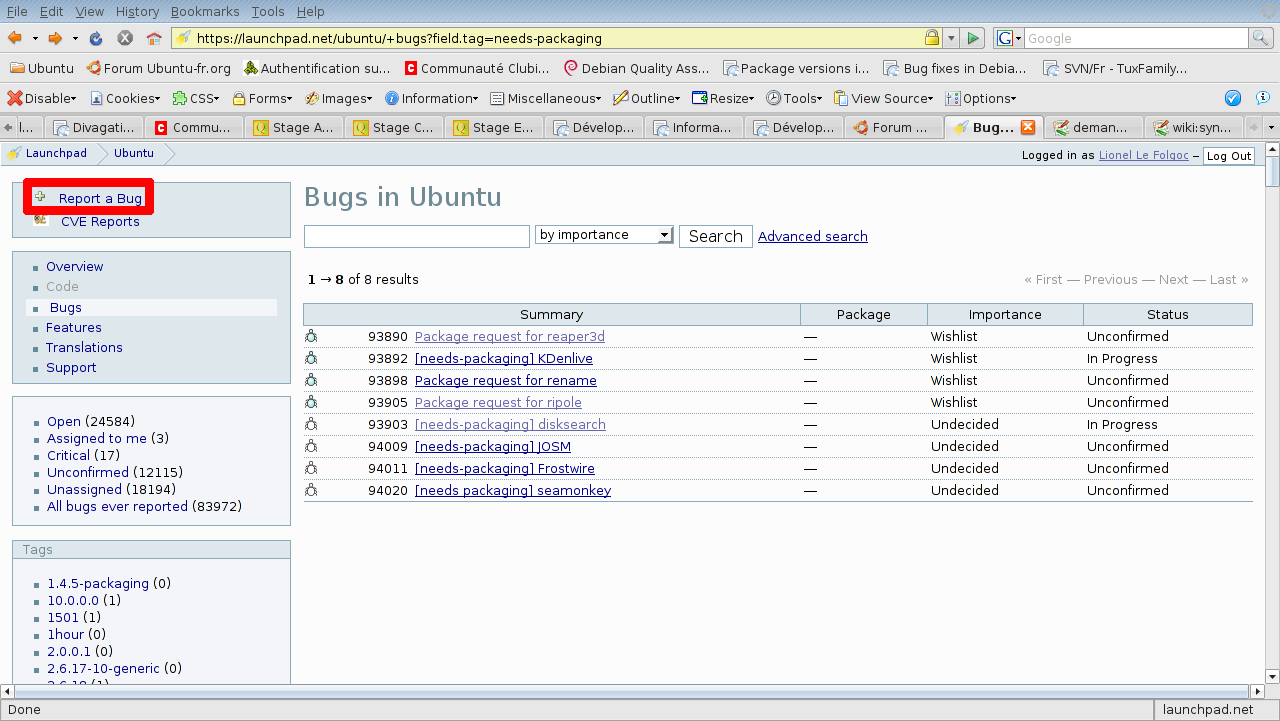
Task: Click the Search button for bugs
Action: (x=715, y=236)
